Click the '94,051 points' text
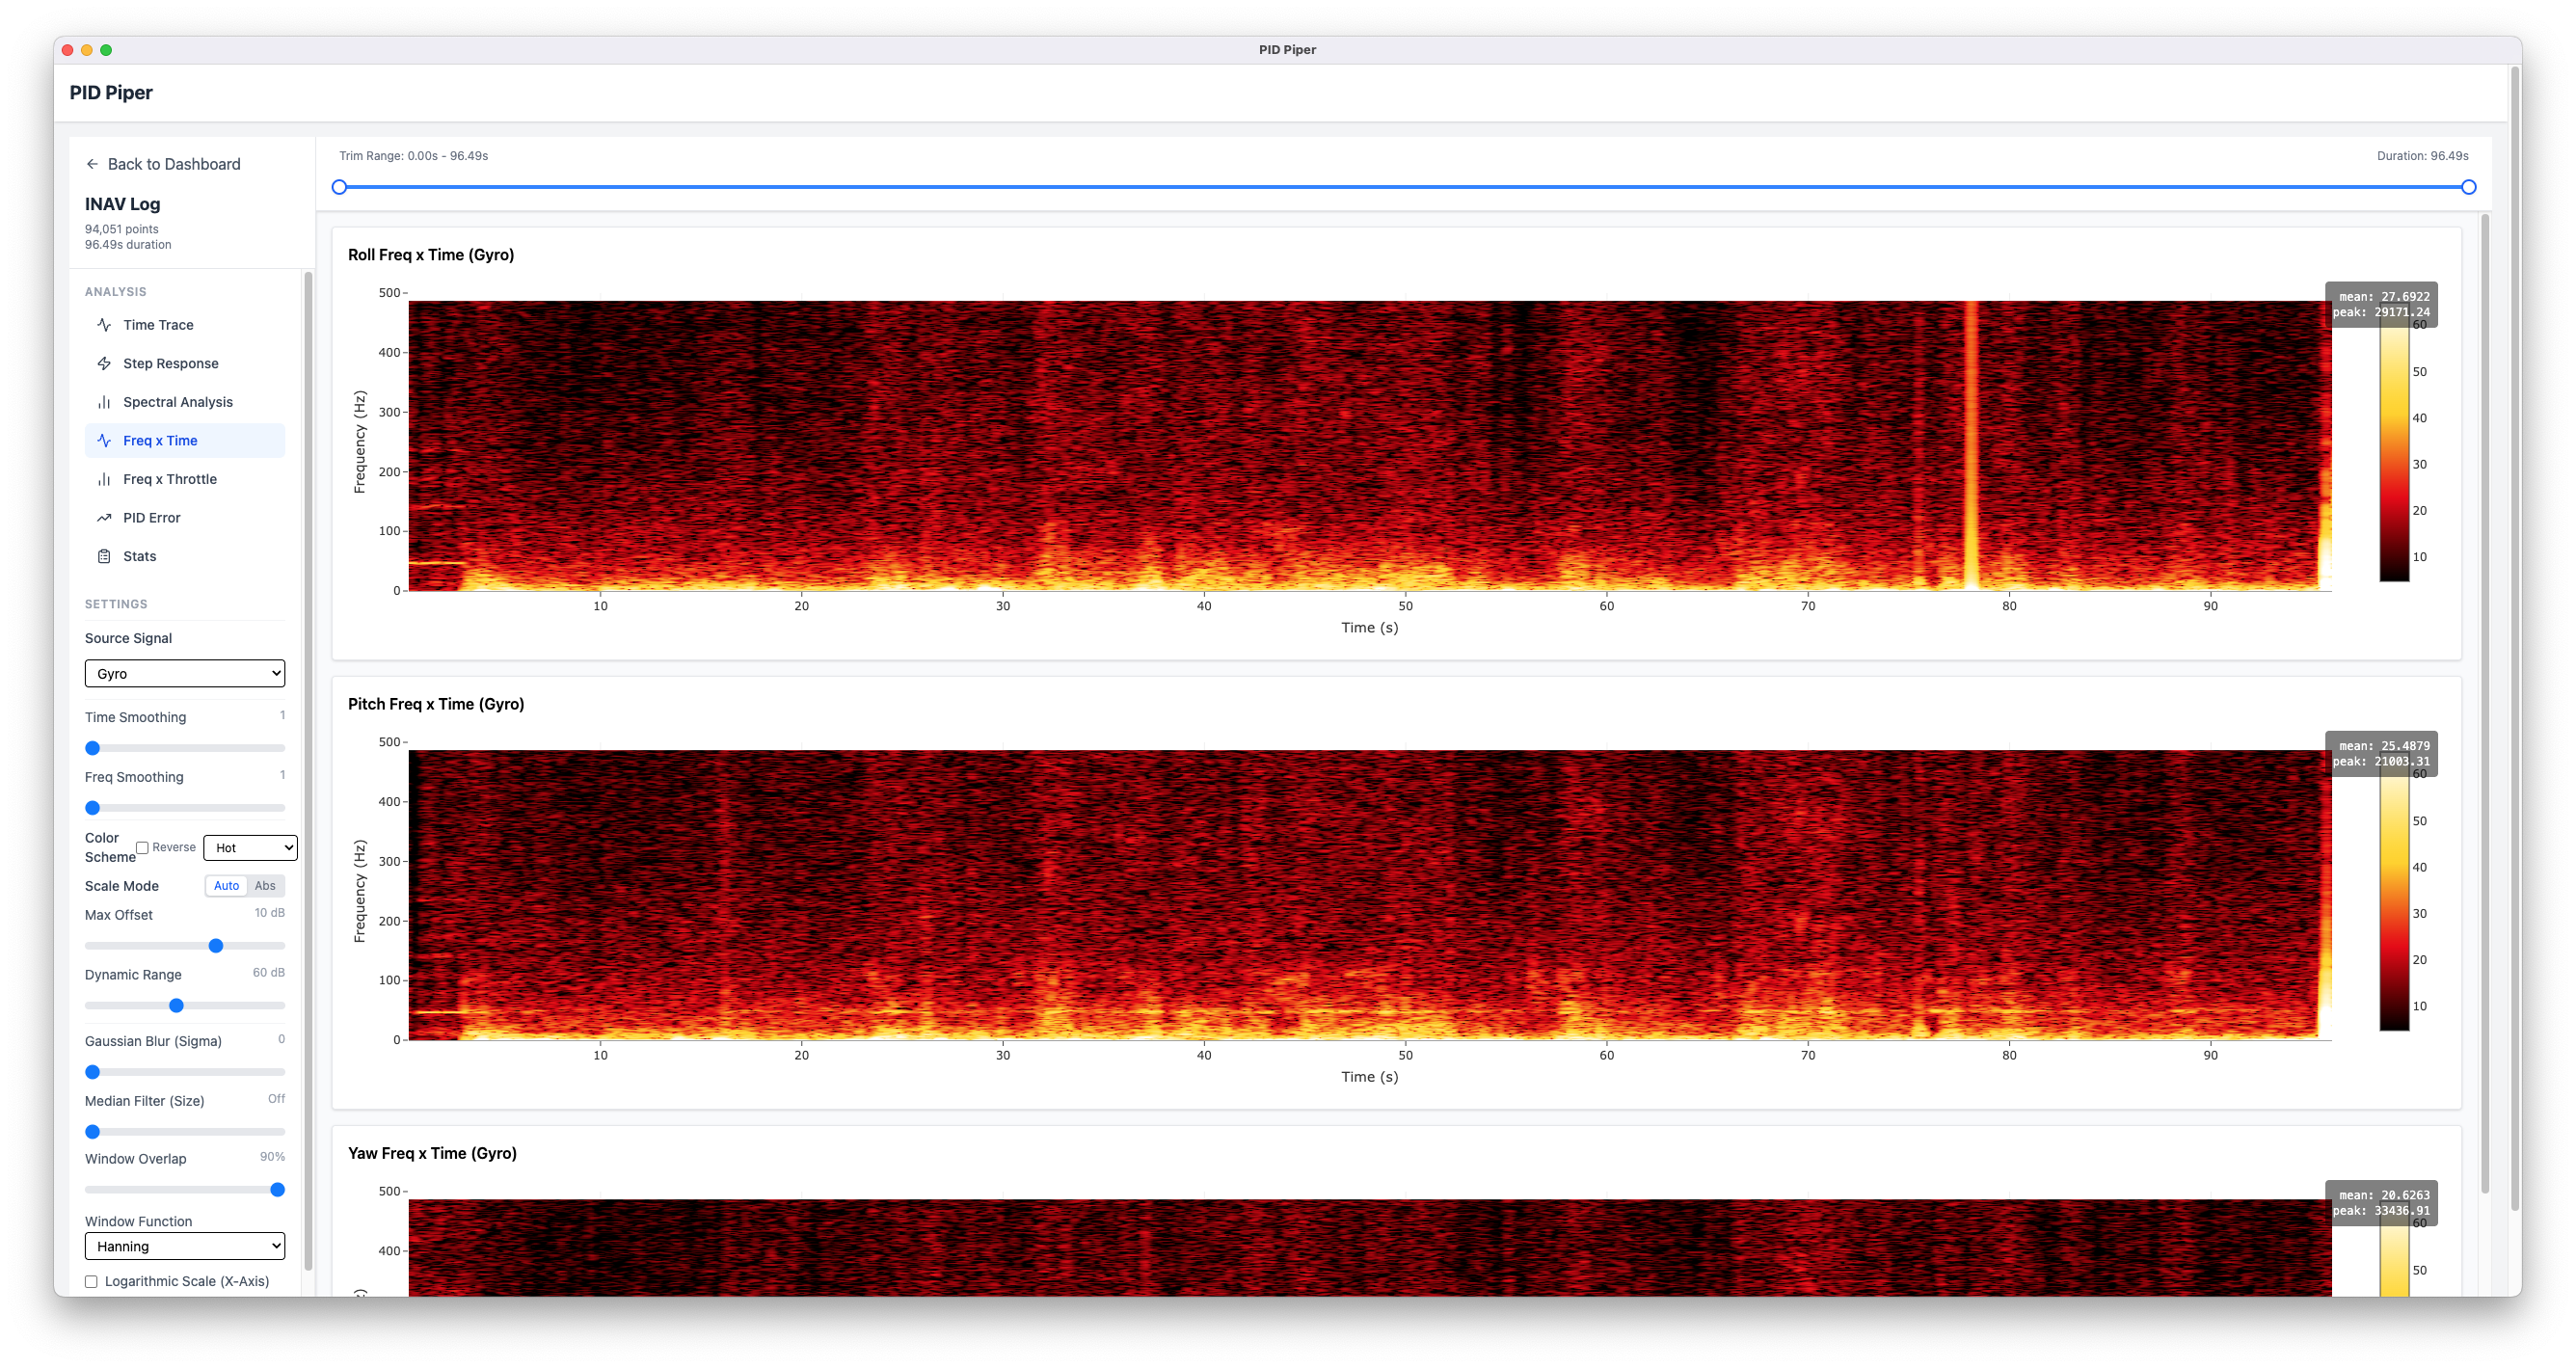 121,229
